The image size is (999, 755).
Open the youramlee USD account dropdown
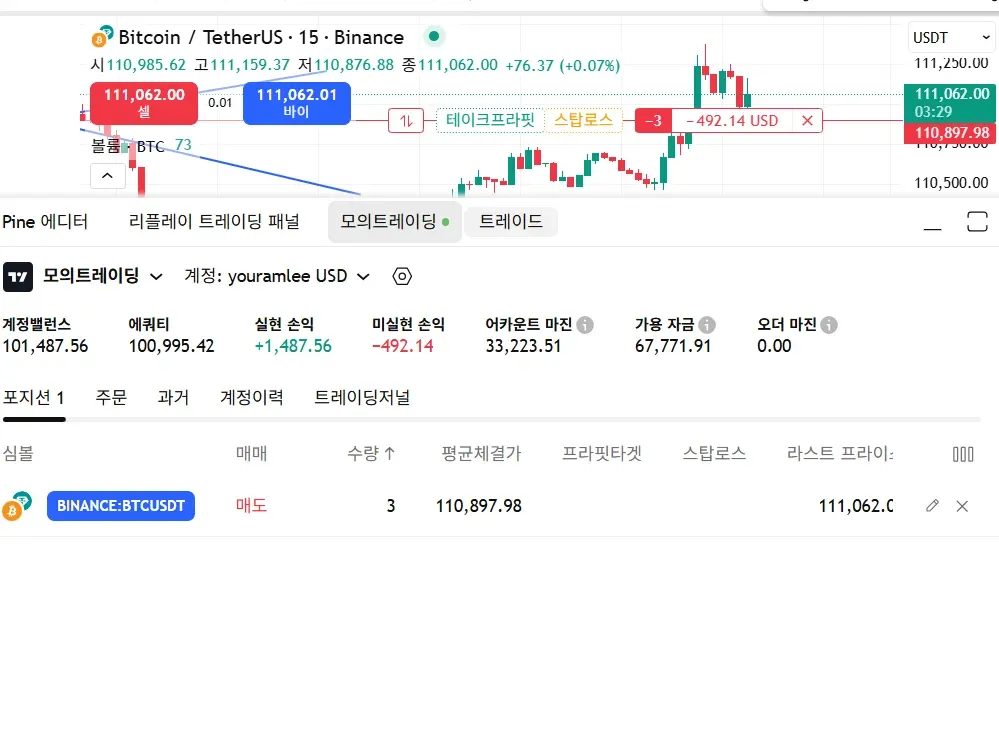(277, 276)
